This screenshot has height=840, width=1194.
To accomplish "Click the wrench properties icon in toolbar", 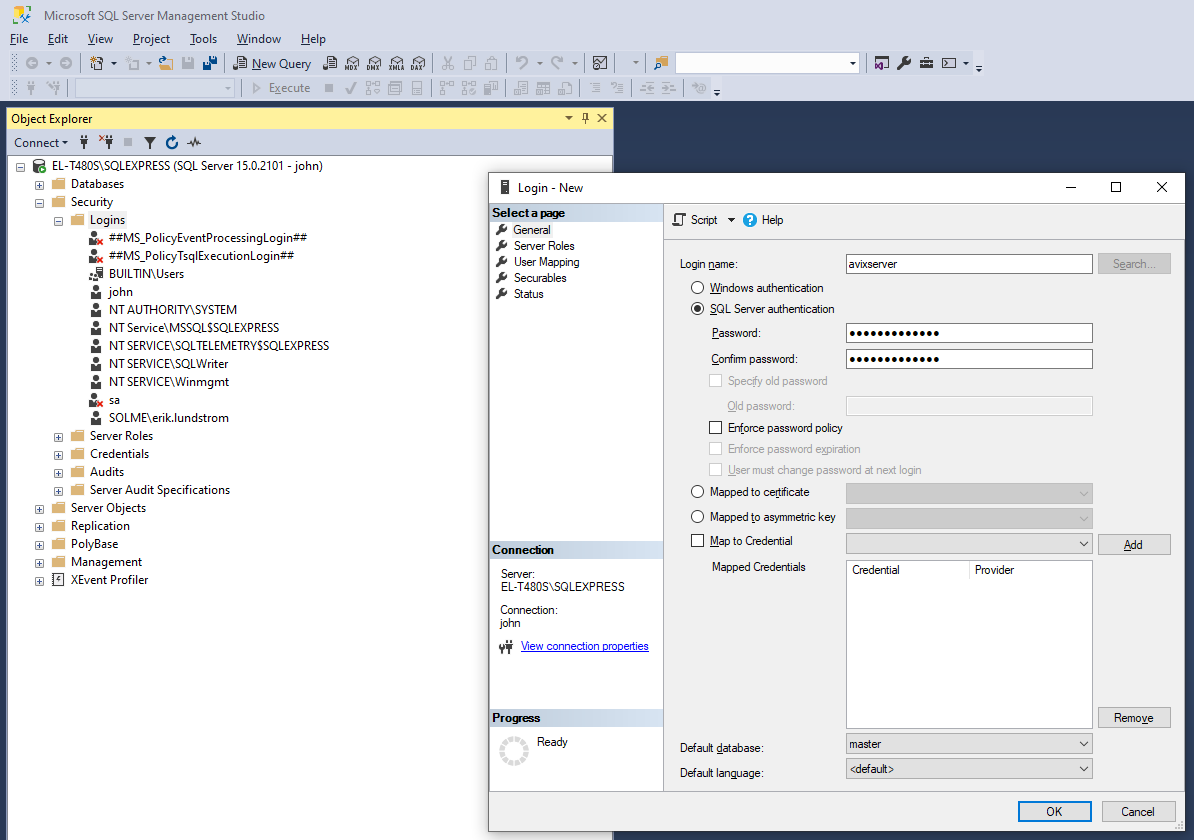I will coord(904,63).
